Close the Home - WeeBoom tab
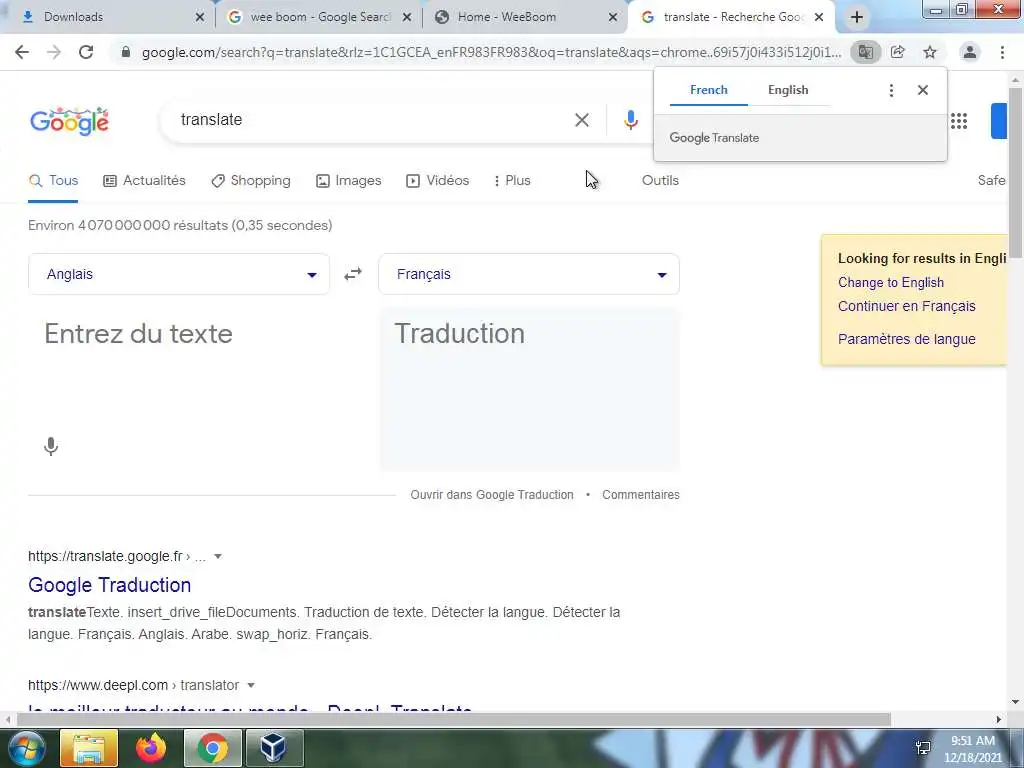The height and width of the screenshot is (768, 1024). pyautogui.click(x=613, y=18)
